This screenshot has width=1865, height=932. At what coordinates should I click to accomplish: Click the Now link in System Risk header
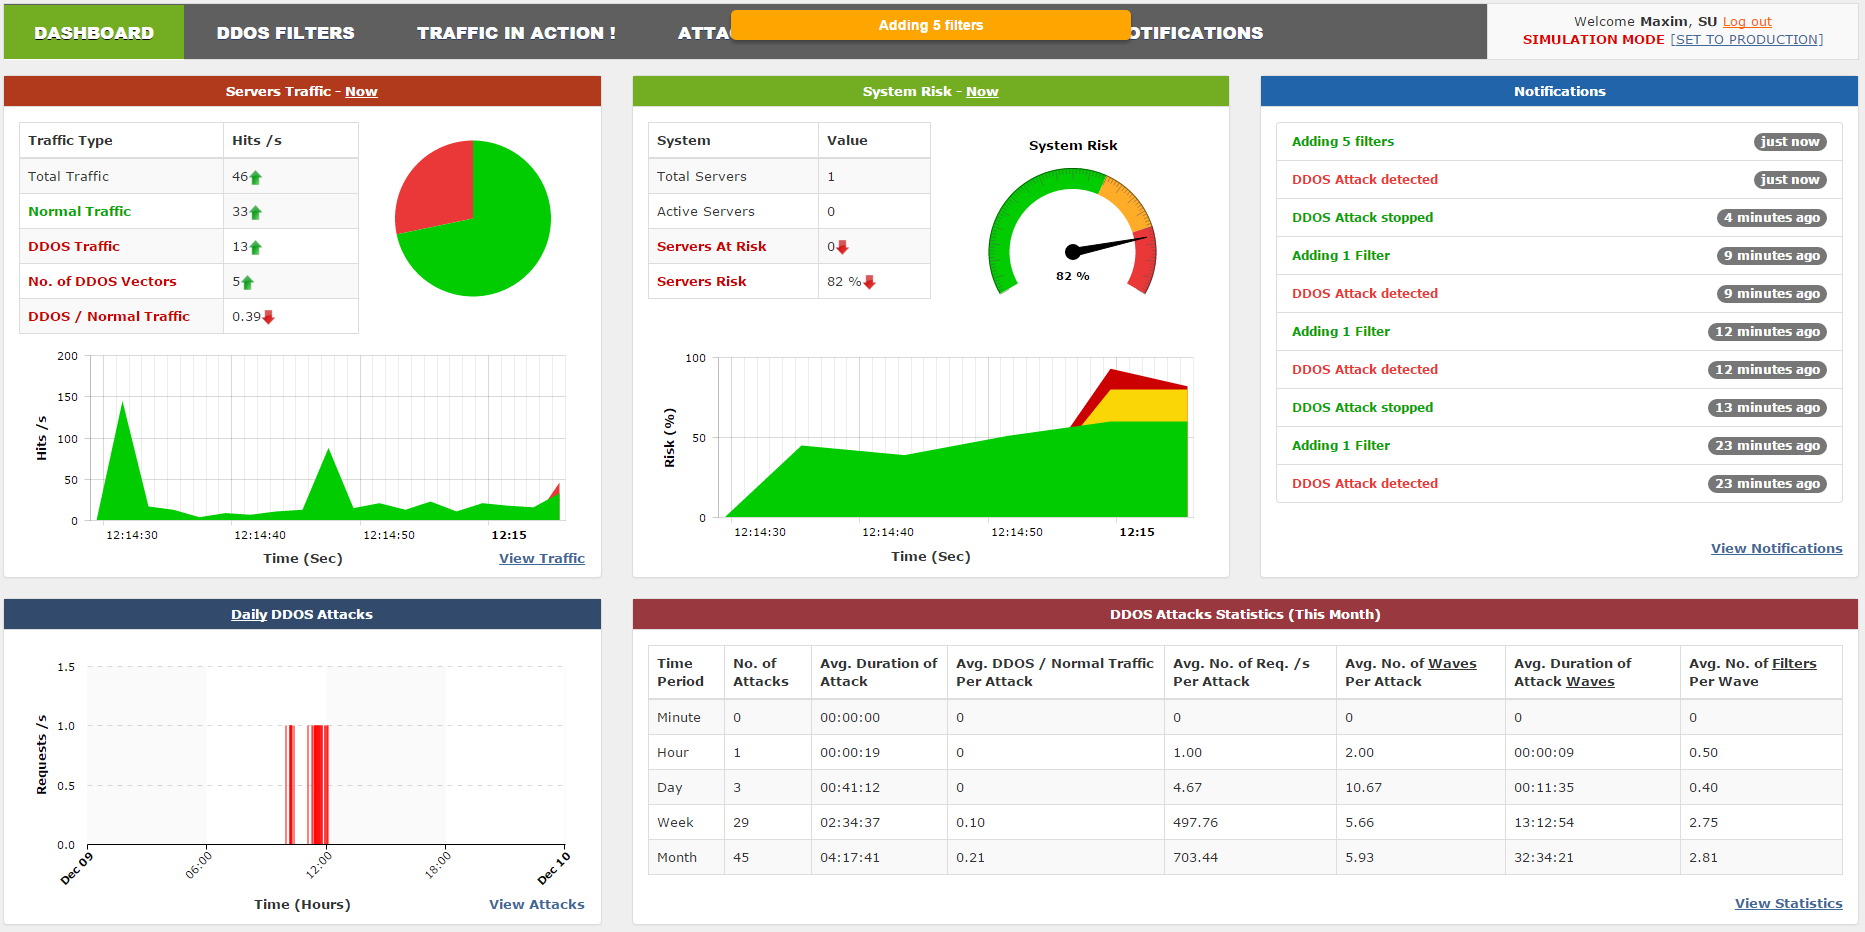click(x=981, y=92)
